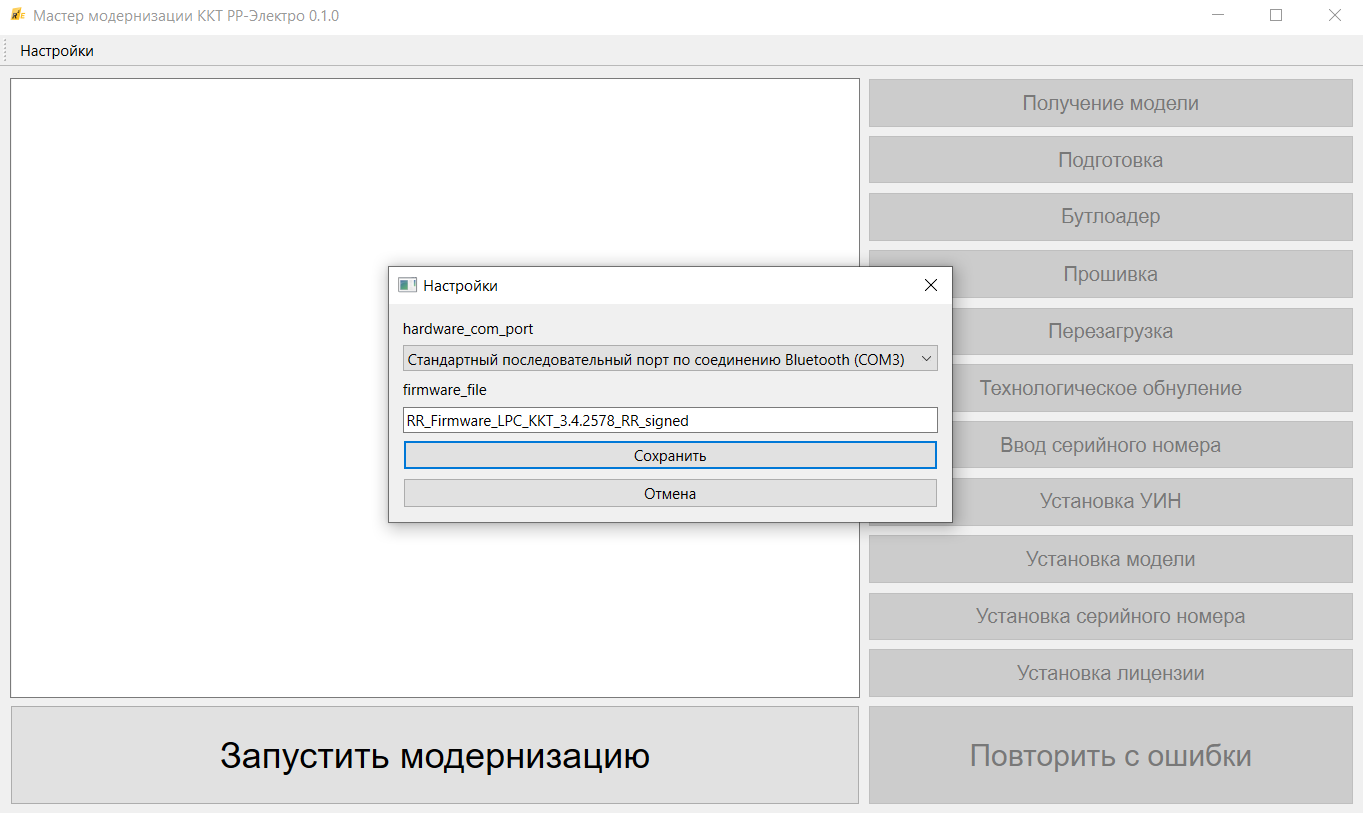
Task: Click the app icon in title bar
Action: point(17,15)
